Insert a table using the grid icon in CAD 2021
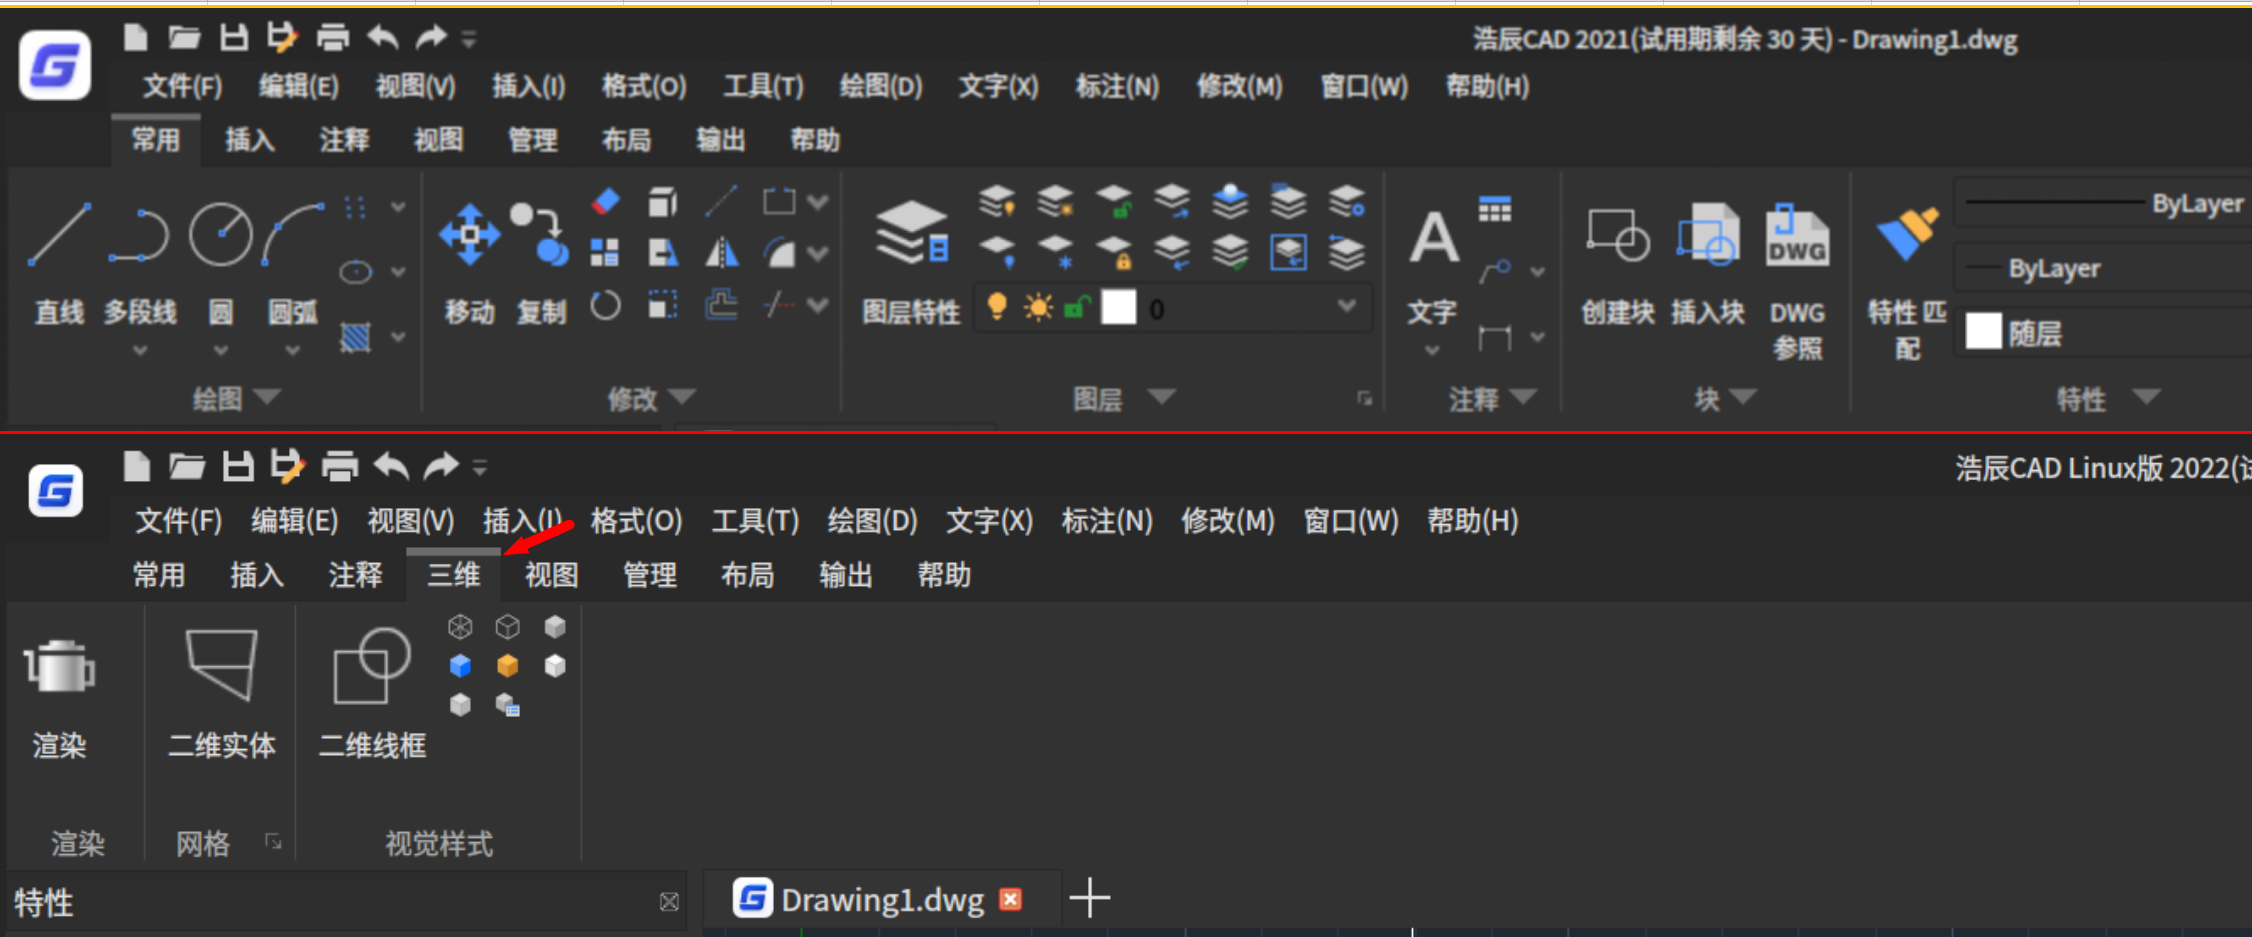The image size is (2252, 937). pos(1495,210)
